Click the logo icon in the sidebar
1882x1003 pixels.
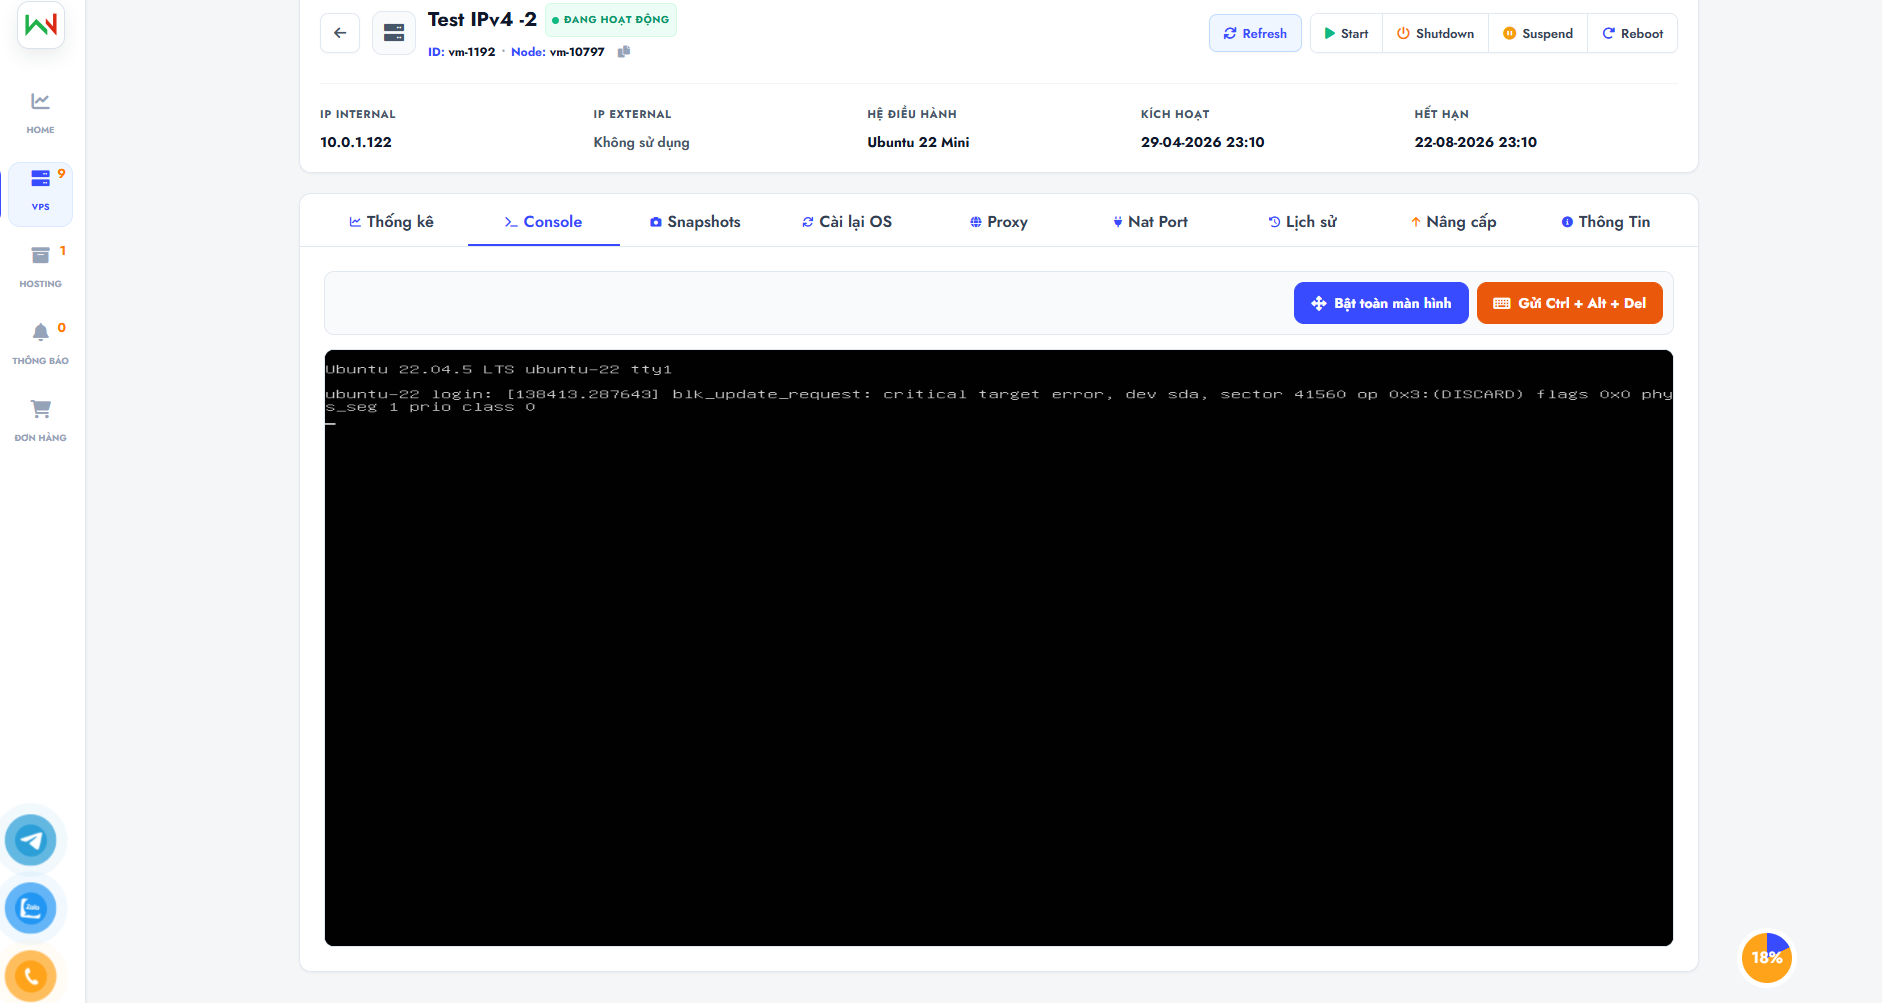[41, 25]
